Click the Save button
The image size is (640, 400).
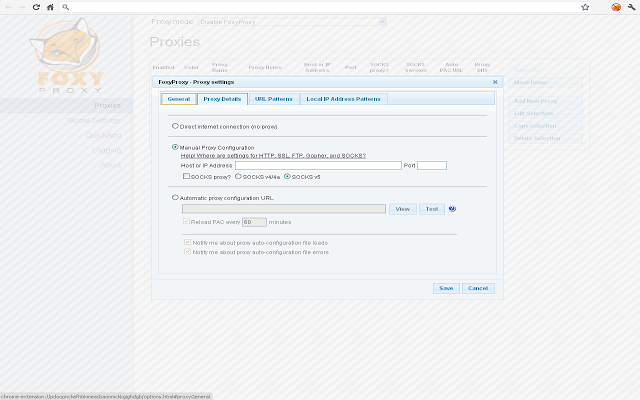pyautogui.click(x=446, y=288)
